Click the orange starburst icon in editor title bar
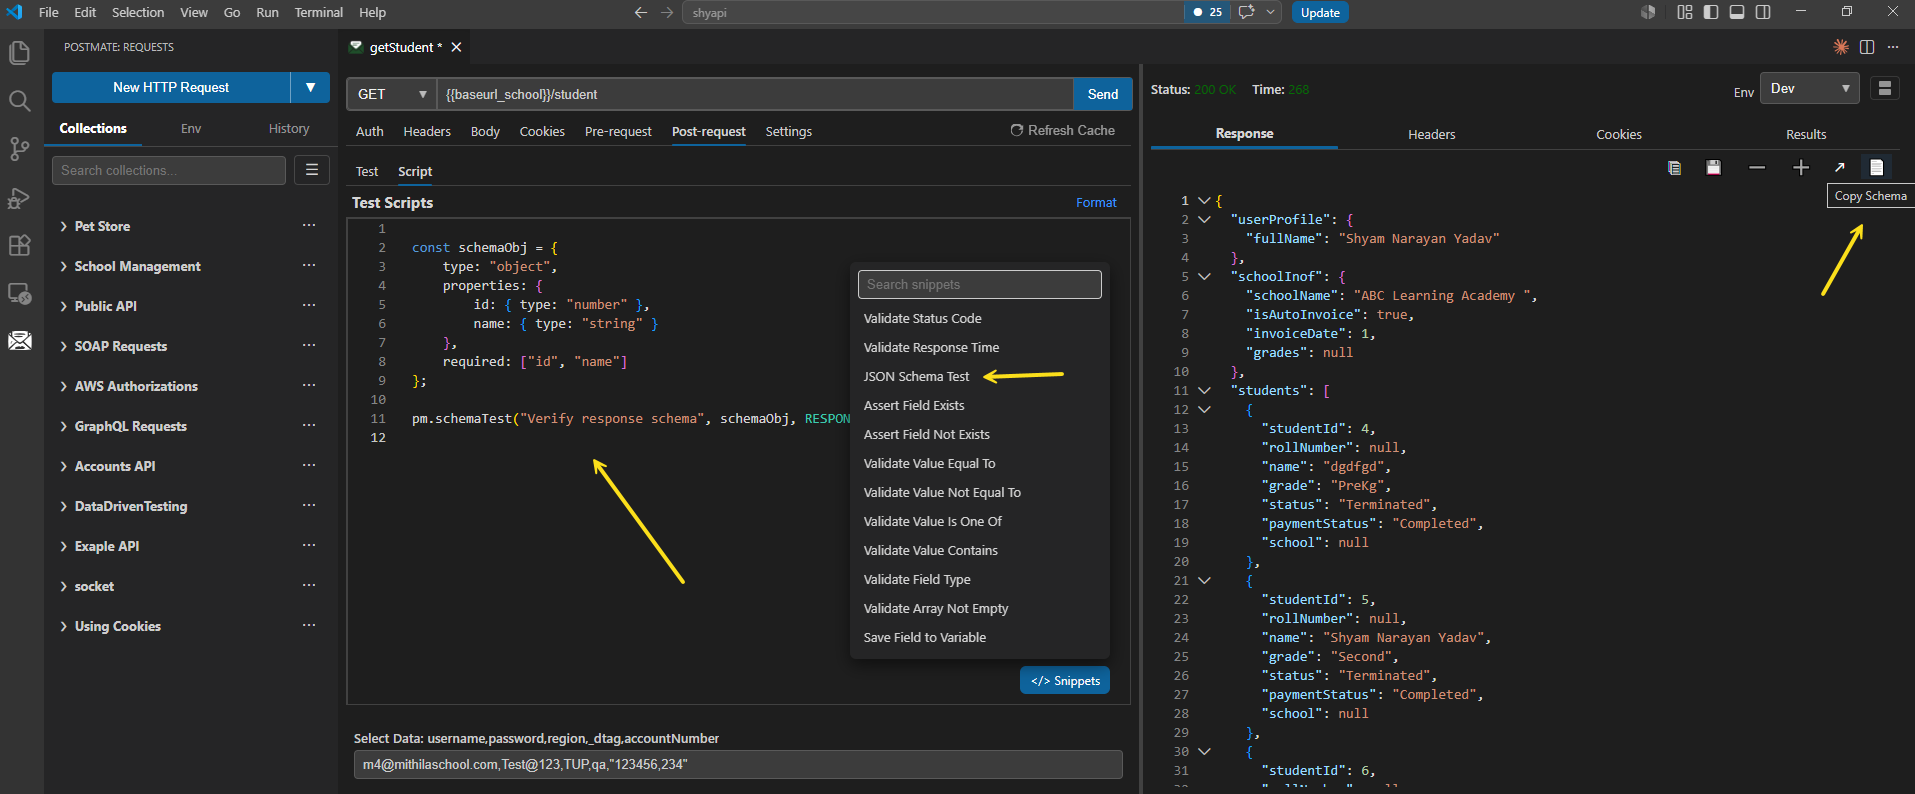 coord(1840,47)
